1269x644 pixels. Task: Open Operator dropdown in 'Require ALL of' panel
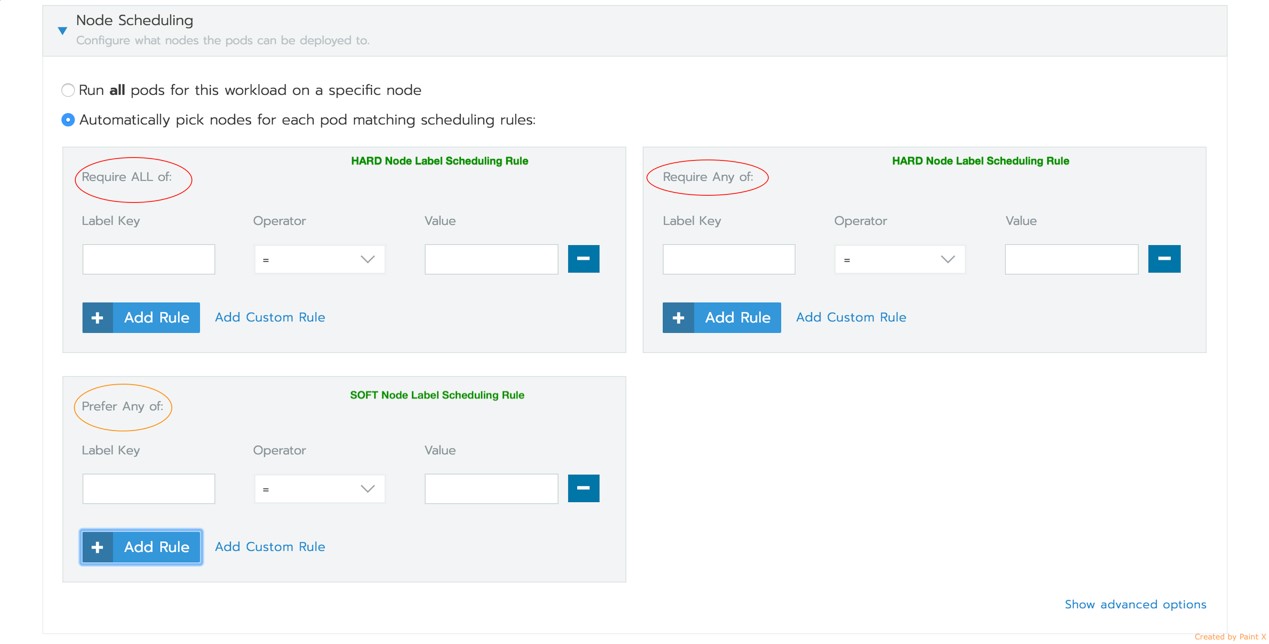pyautogui.click(x=319, y=260)
